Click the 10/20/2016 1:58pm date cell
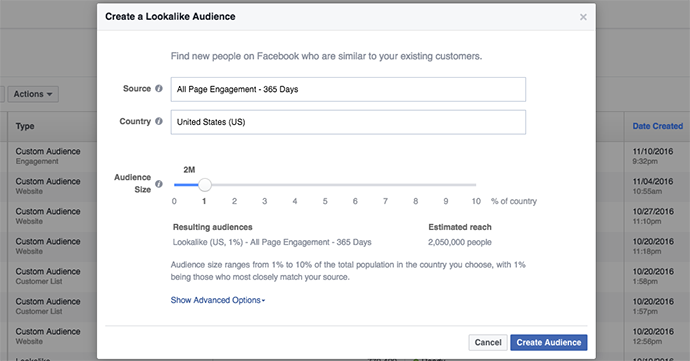This screenshot has width=690, height=361. coord(653,276)
